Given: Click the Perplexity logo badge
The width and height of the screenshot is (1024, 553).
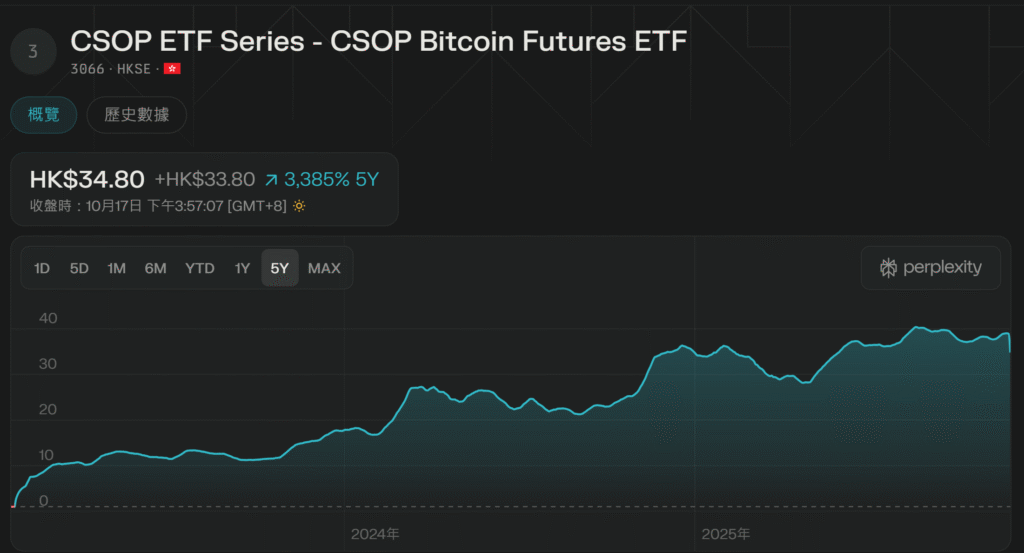Looking at the screenshot, I should pyautogui.click(x=930, y=268).
